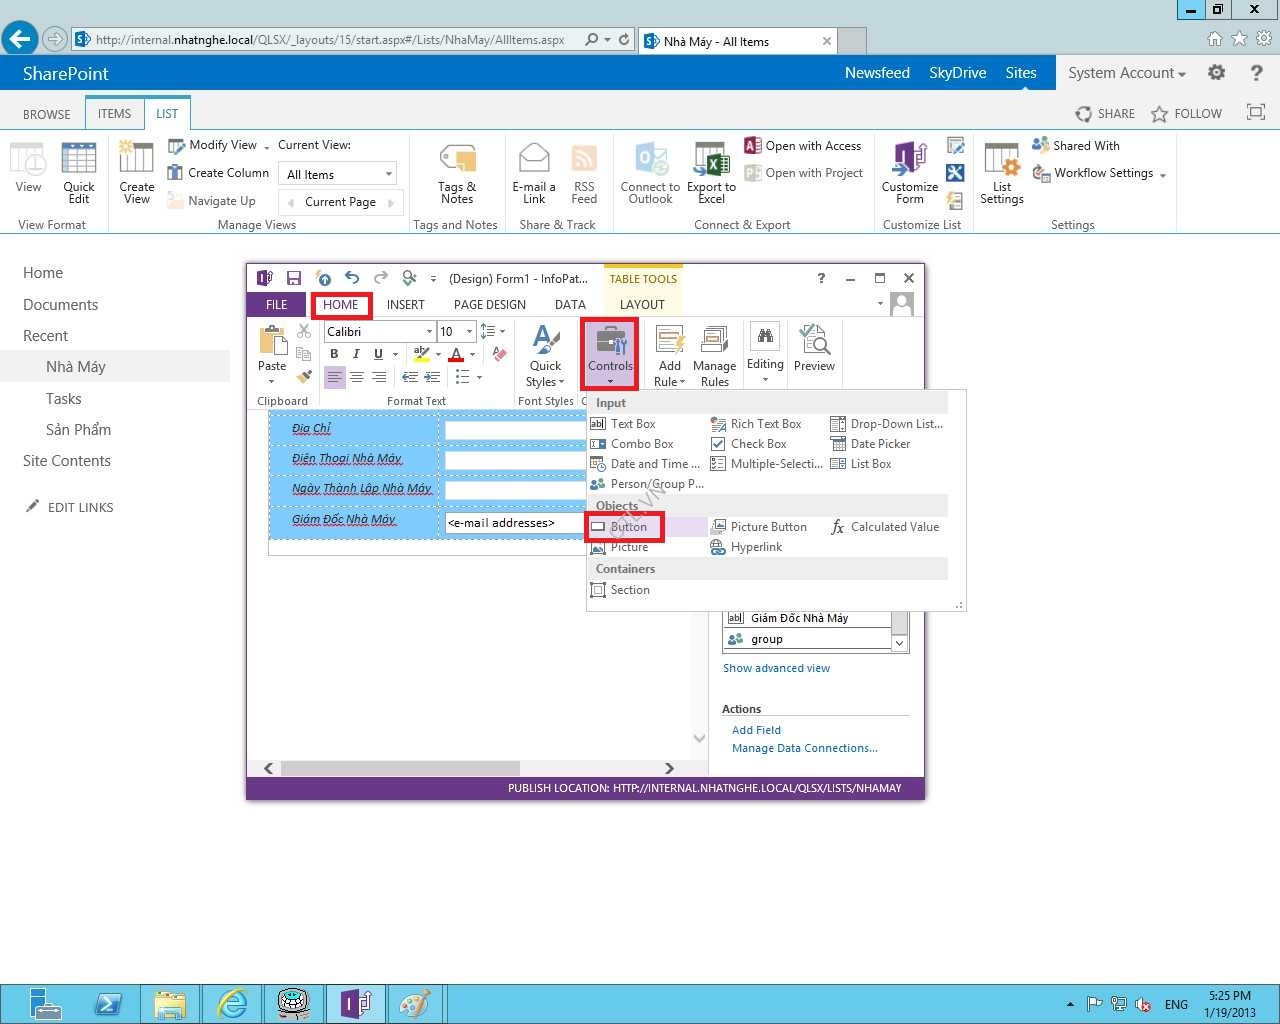This screenshot has height=1024, width=1280.
Task: Click the Customize Form icon in SharePoint ribbon
Action: 910,172
